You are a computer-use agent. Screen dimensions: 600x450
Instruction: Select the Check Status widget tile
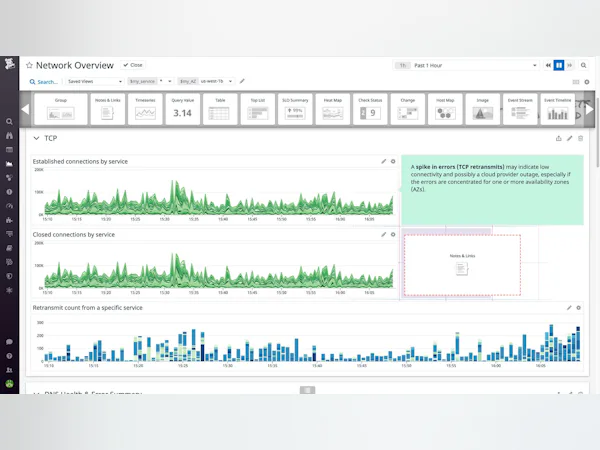point(370,109)
